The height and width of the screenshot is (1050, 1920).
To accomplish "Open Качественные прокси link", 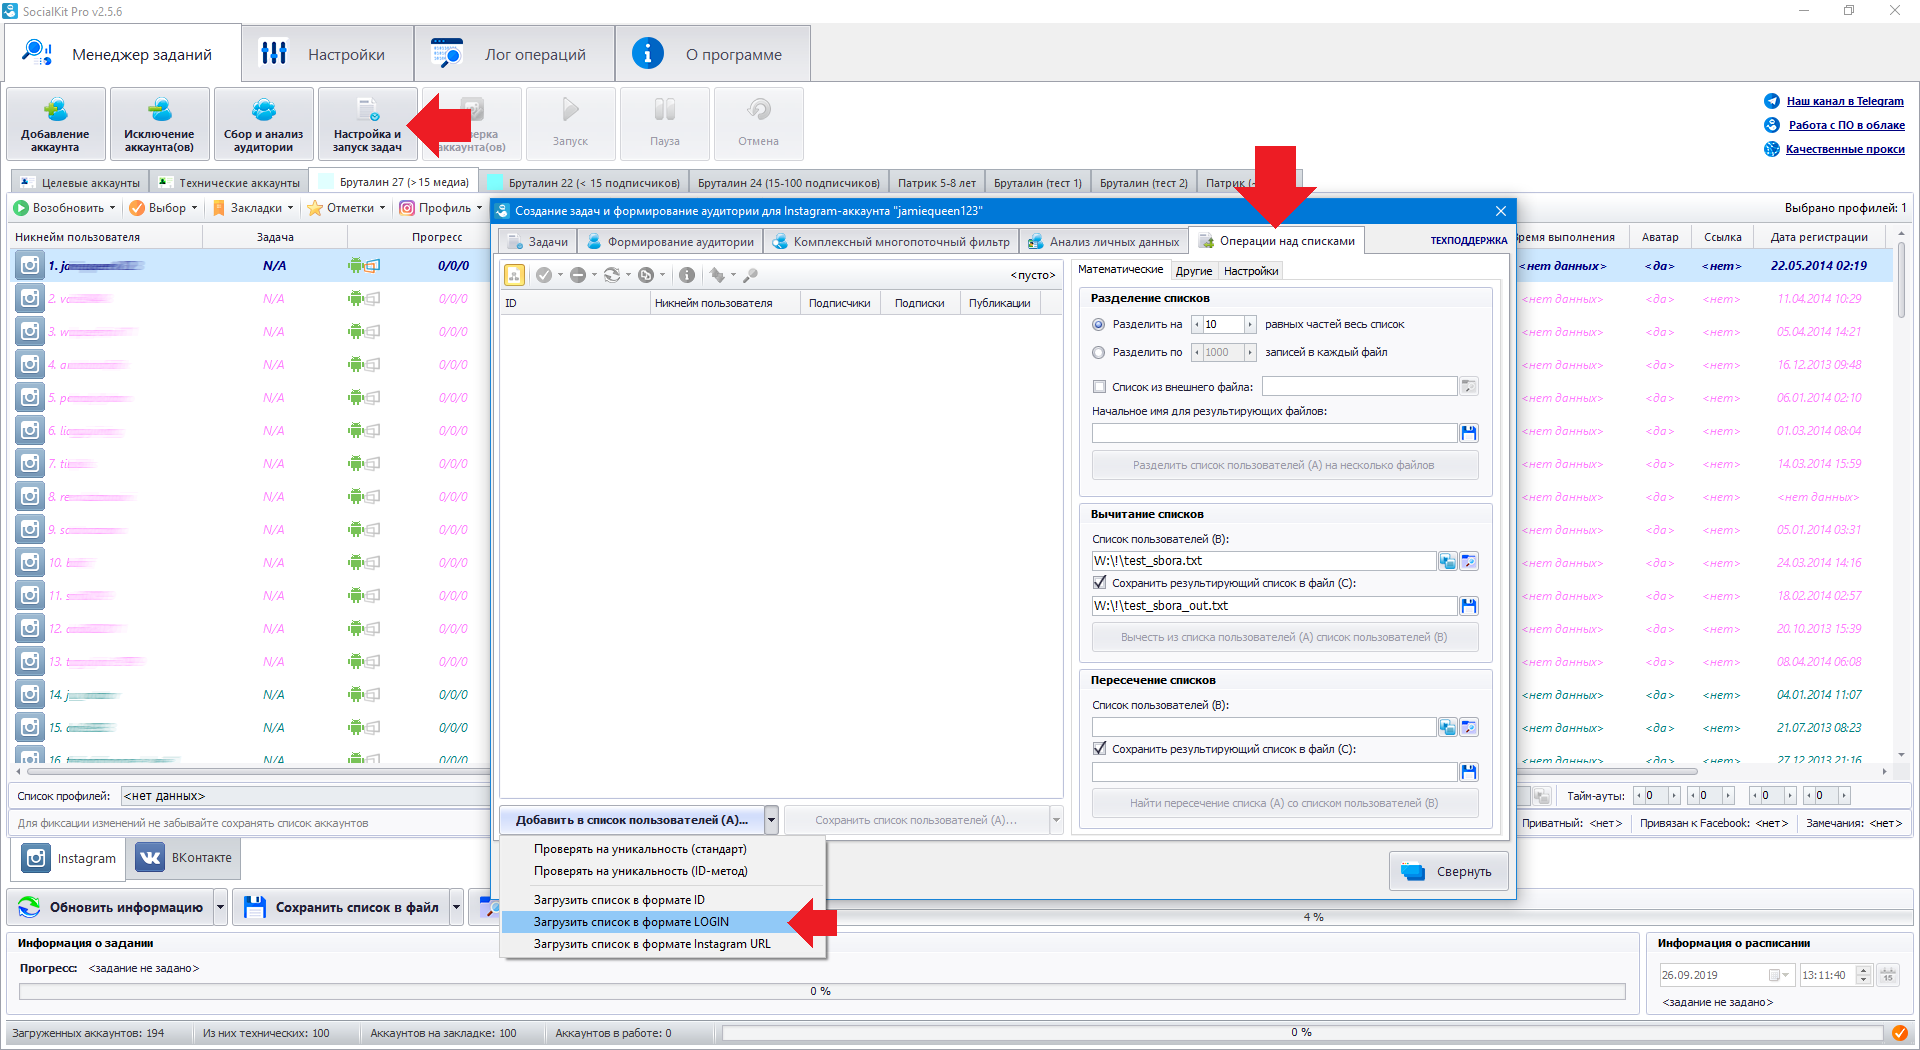I will point(1845,149).
